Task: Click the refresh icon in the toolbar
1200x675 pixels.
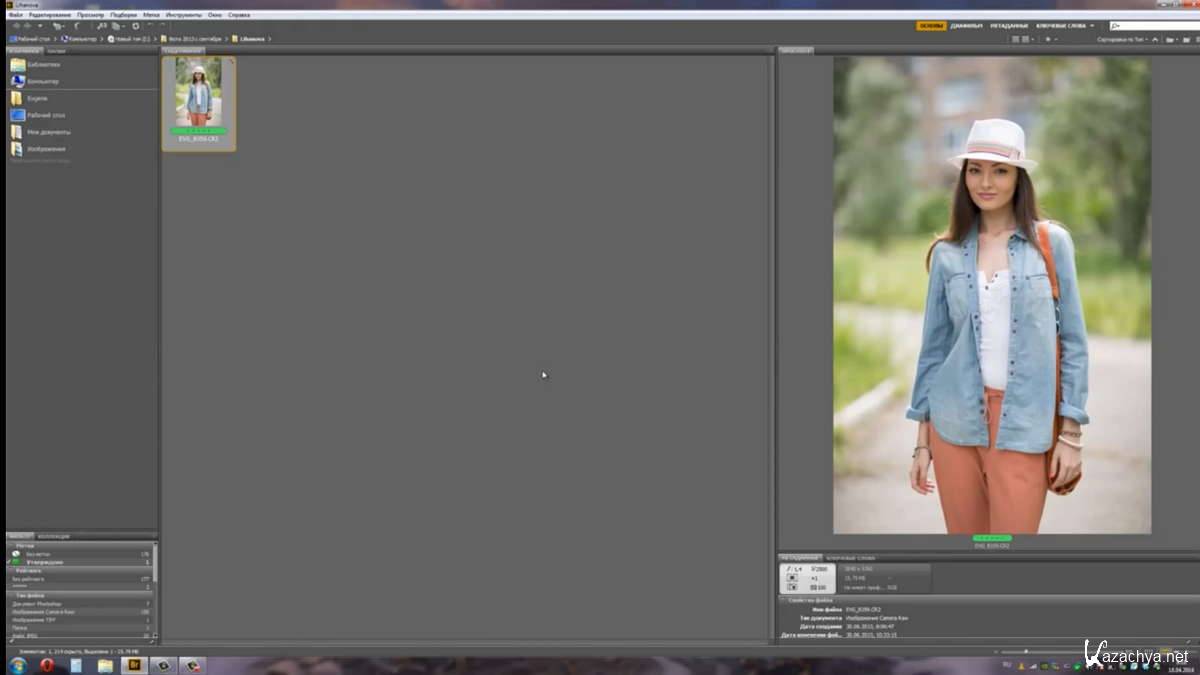Action: coord(135,26)
